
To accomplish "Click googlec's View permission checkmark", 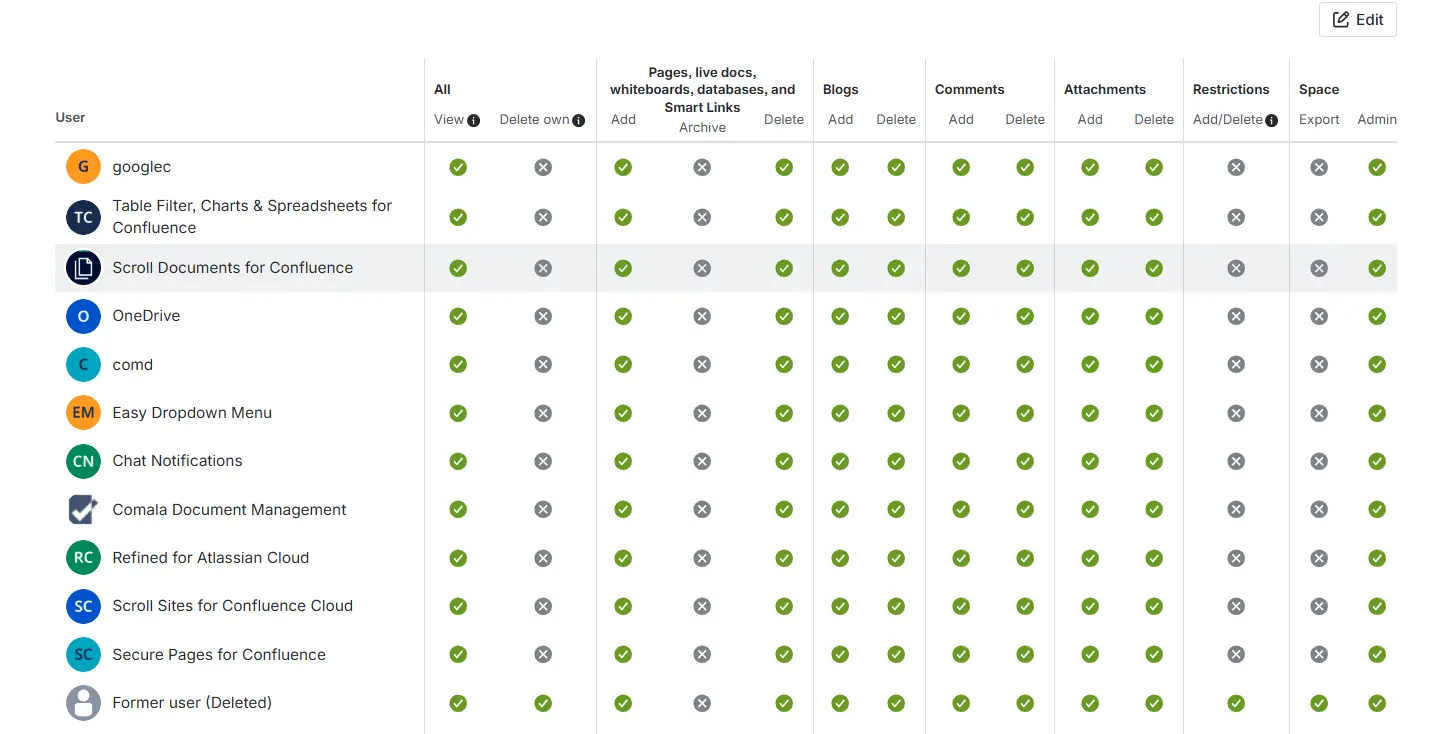I will [x=458, y=167].
